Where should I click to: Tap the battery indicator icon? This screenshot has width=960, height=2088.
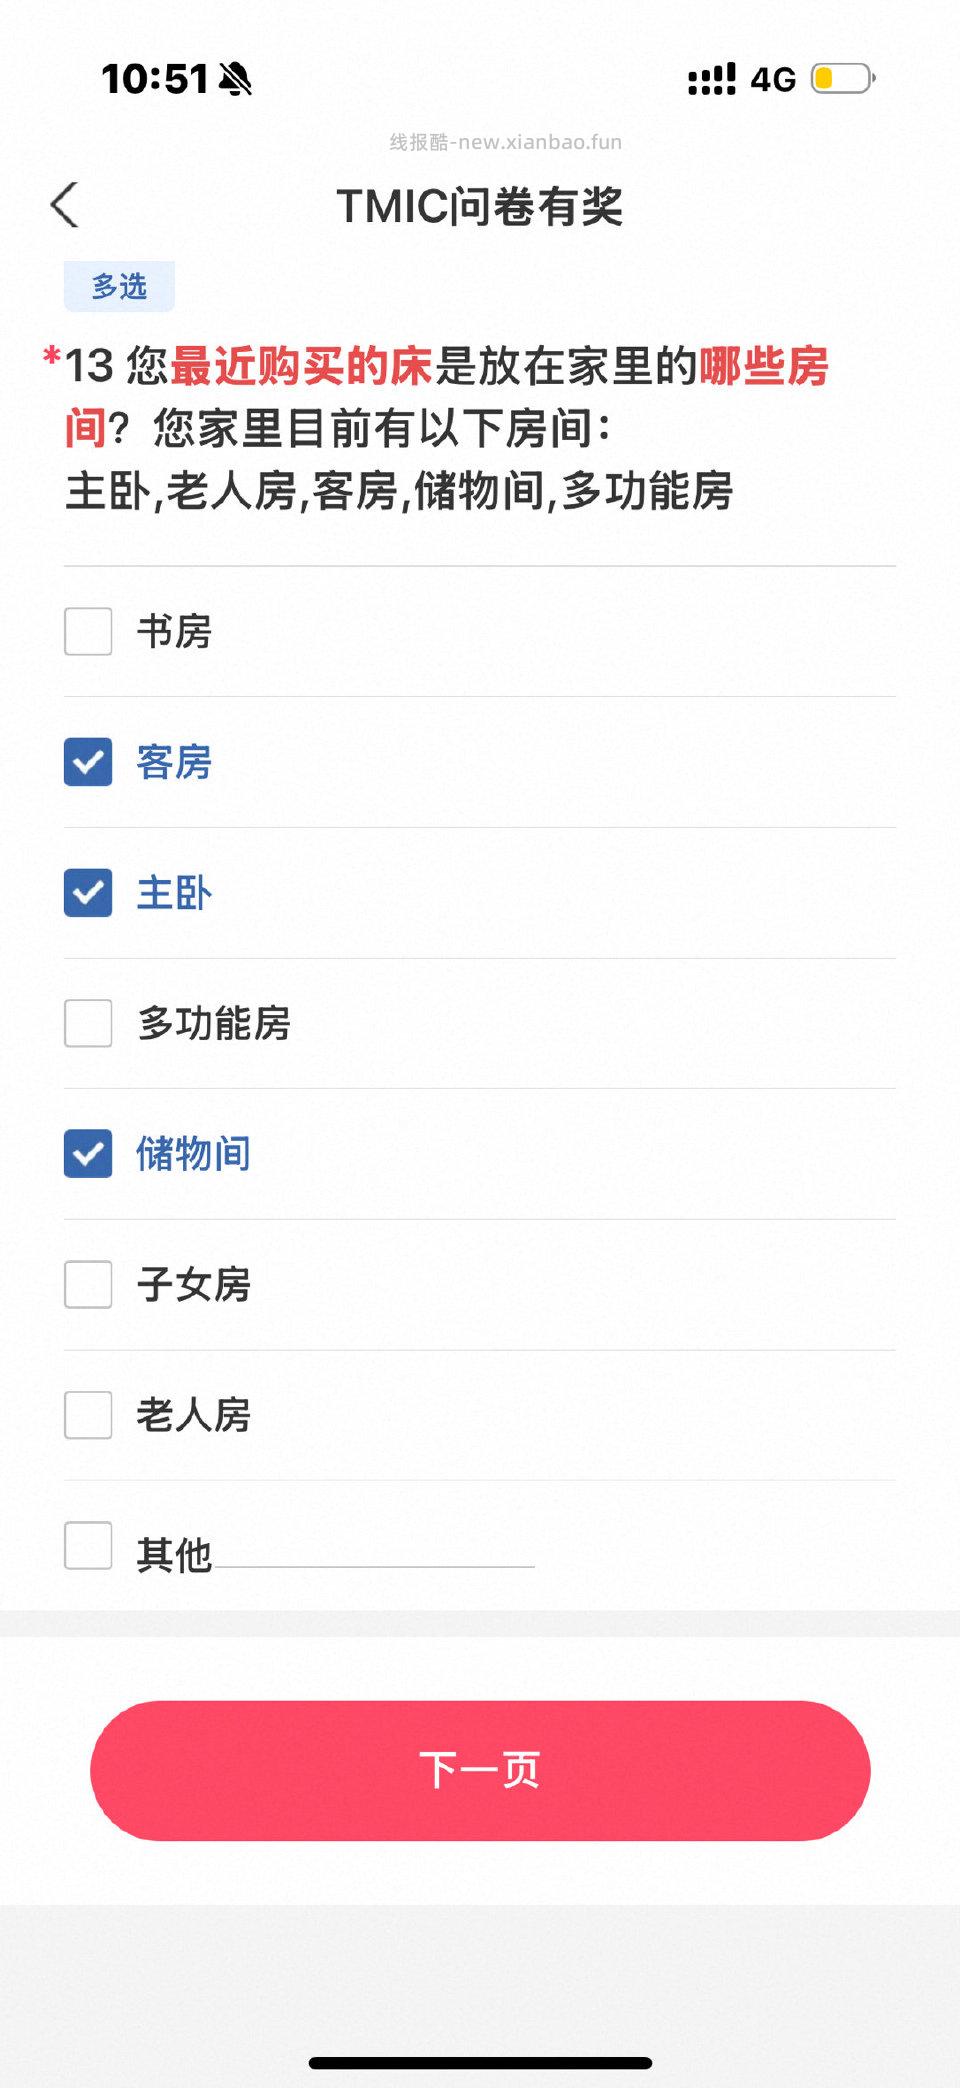(843, 79)
